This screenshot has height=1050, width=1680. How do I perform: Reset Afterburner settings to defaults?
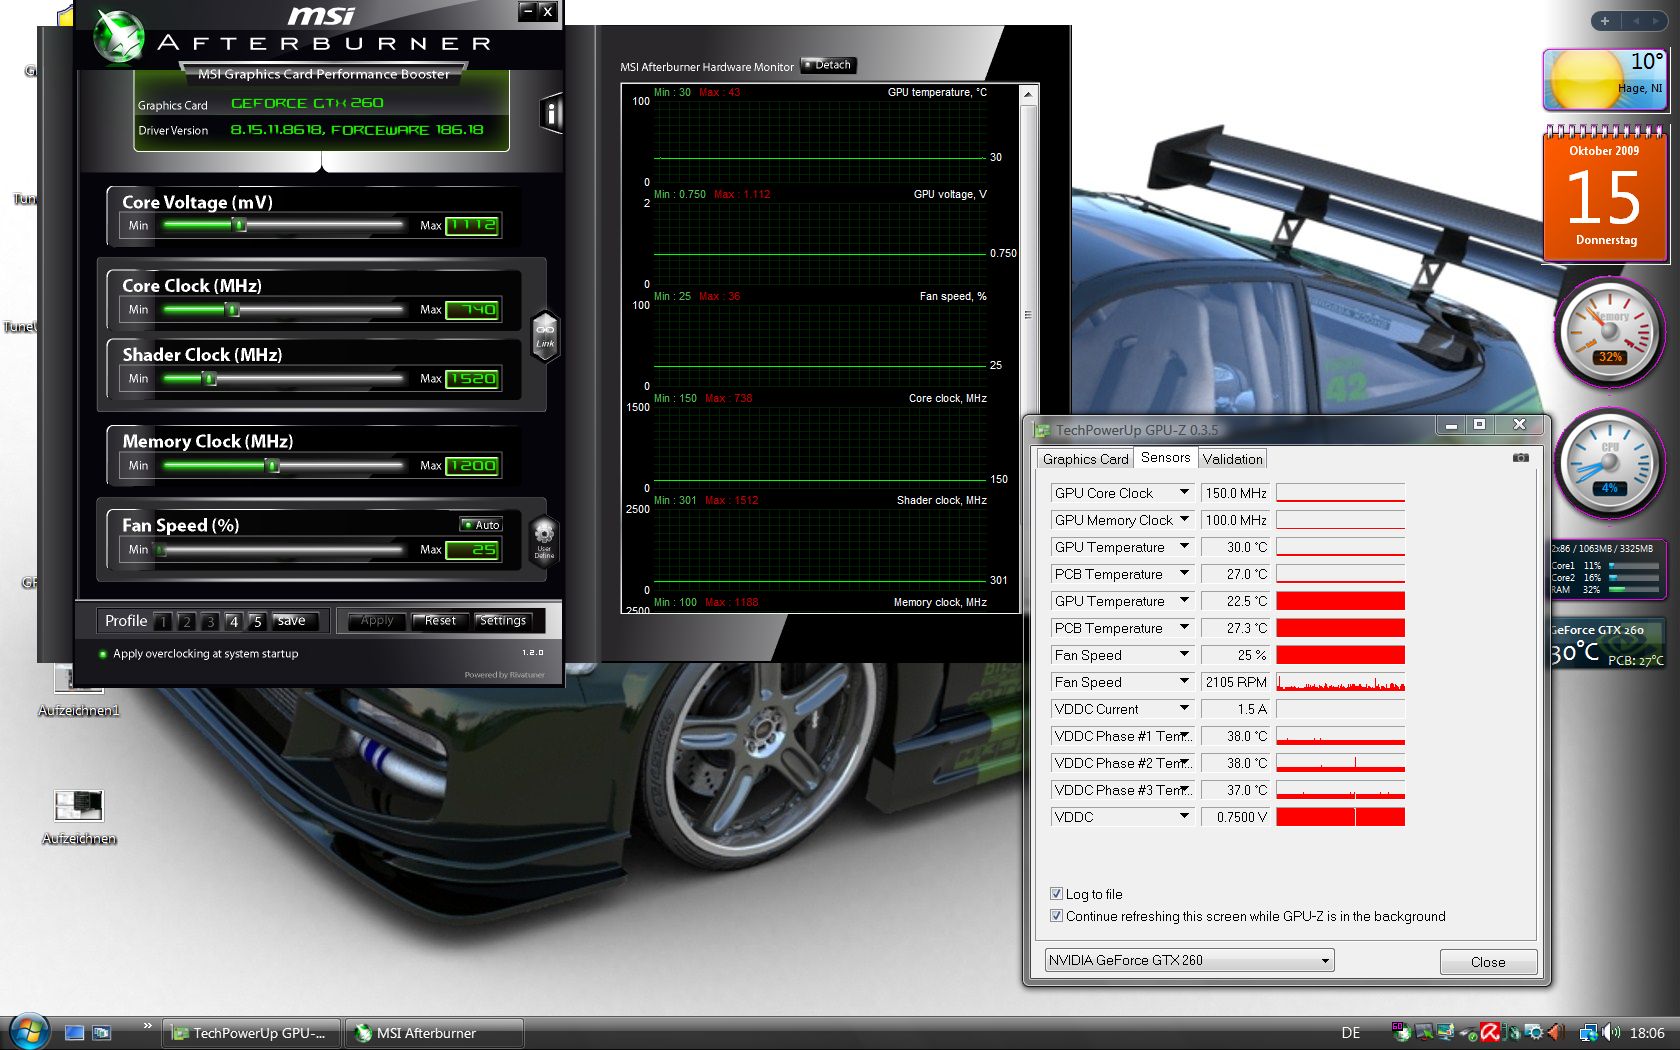[x=440, y=621]
